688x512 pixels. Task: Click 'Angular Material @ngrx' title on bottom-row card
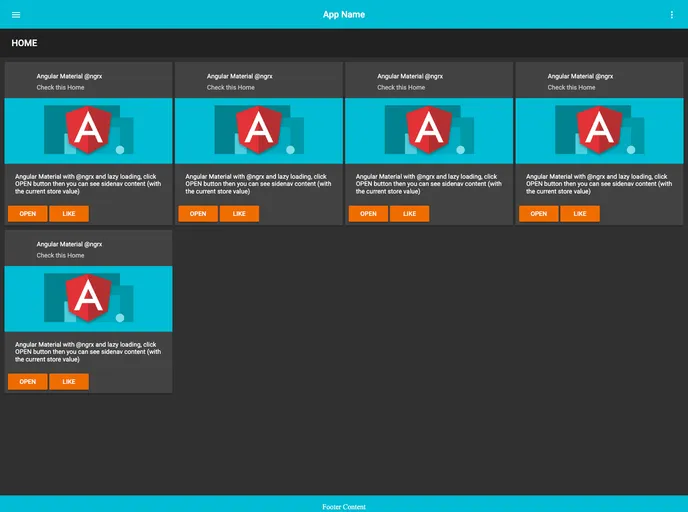[69, 244]
